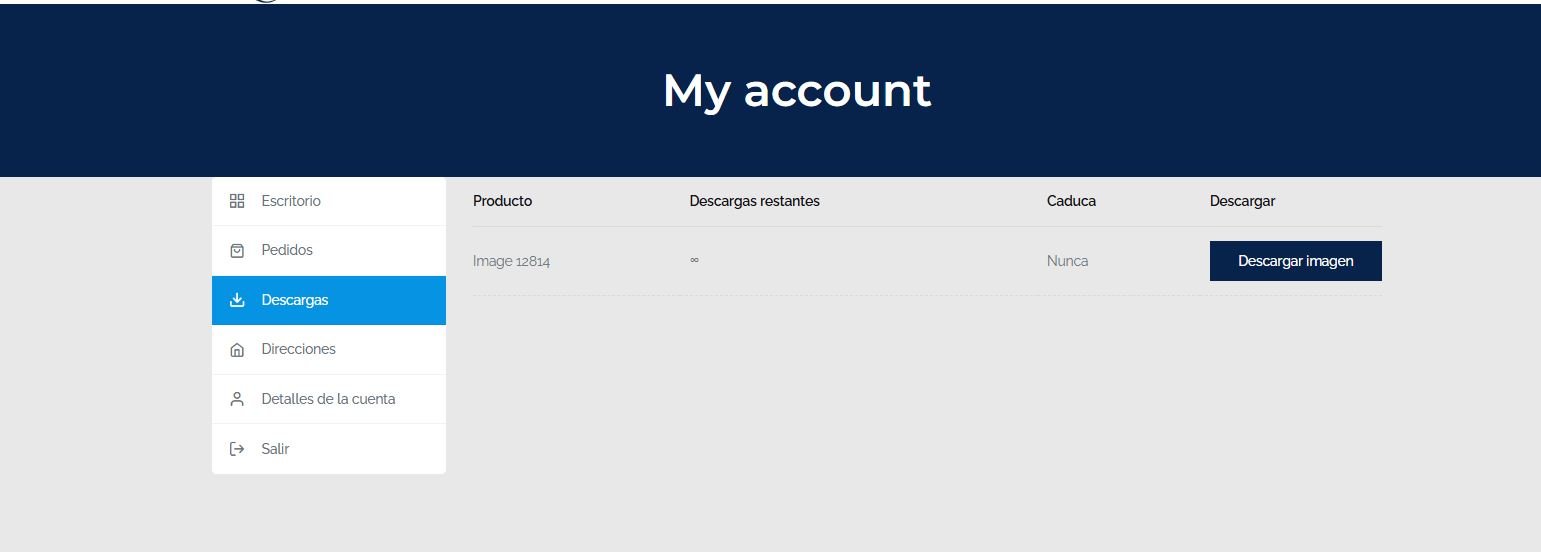Viewport: 1541px width, 552px height.
Task: Open the Escritorio menu item
Action: pos(291,201)
